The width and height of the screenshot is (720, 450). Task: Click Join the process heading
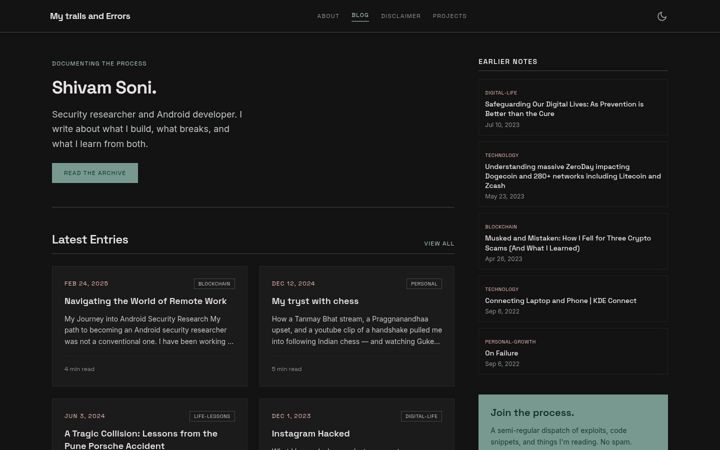[532, 413]
